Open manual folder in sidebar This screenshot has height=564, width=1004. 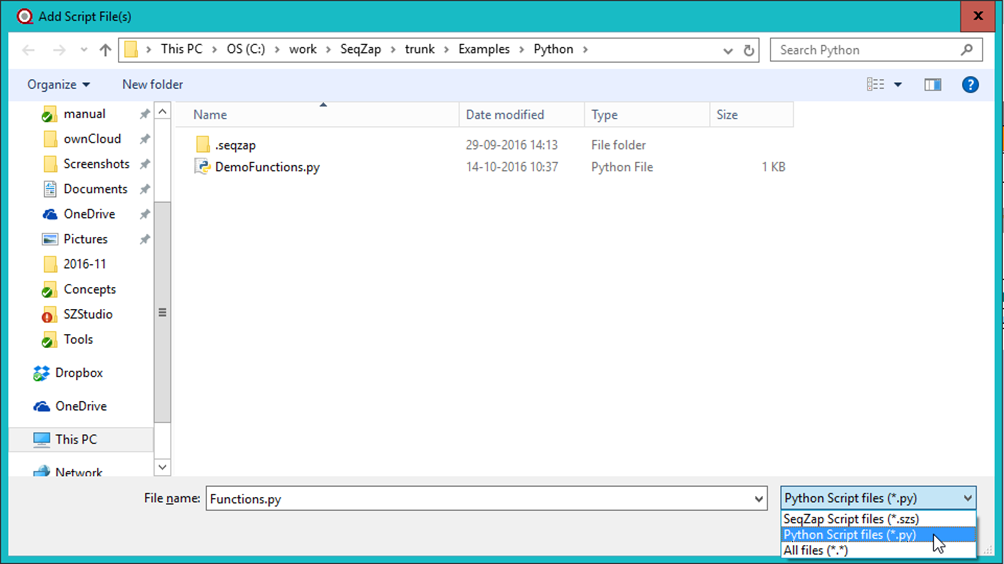[x=84, y=114]
